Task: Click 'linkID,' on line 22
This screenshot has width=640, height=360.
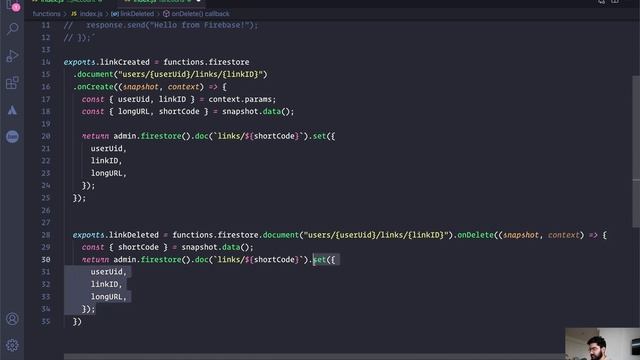Action: (x=107, y=161)
